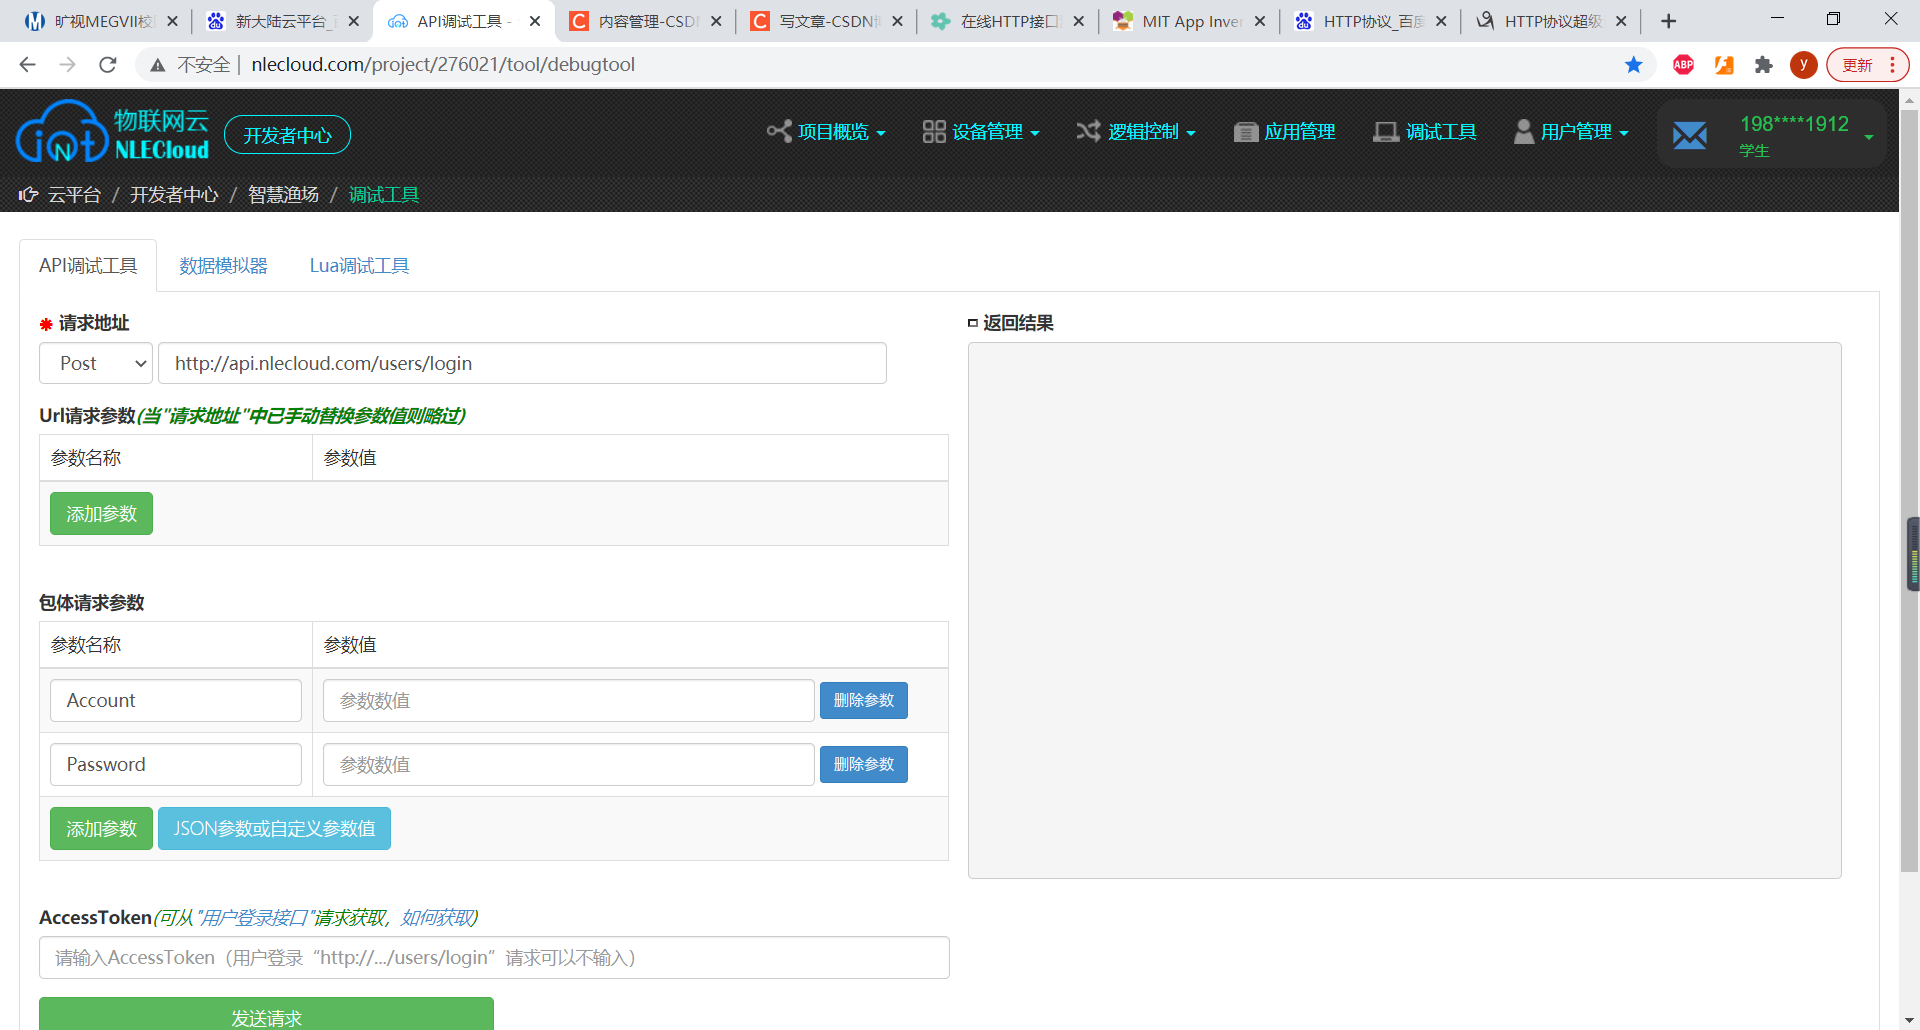The image size is (1920, 1030).
Task: Open the 如何获取 help link
Action: coord(438,918)
